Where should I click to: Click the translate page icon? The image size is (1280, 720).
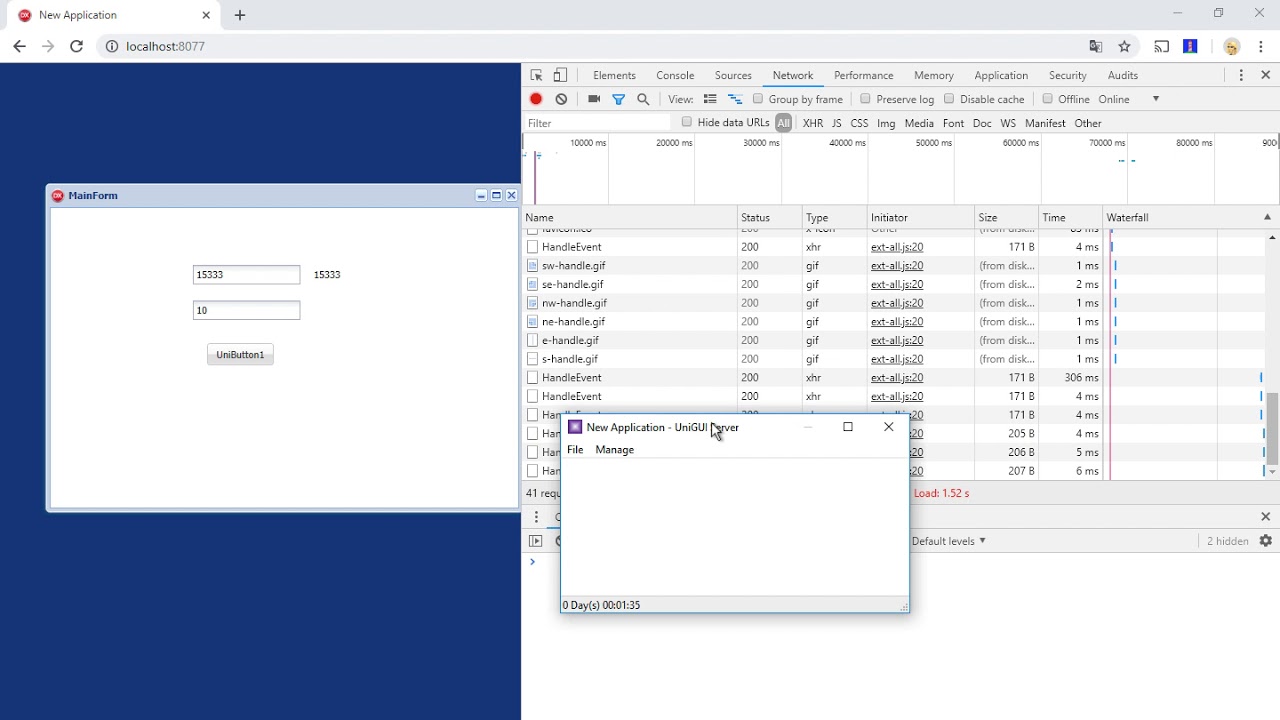click(1096, 46)
